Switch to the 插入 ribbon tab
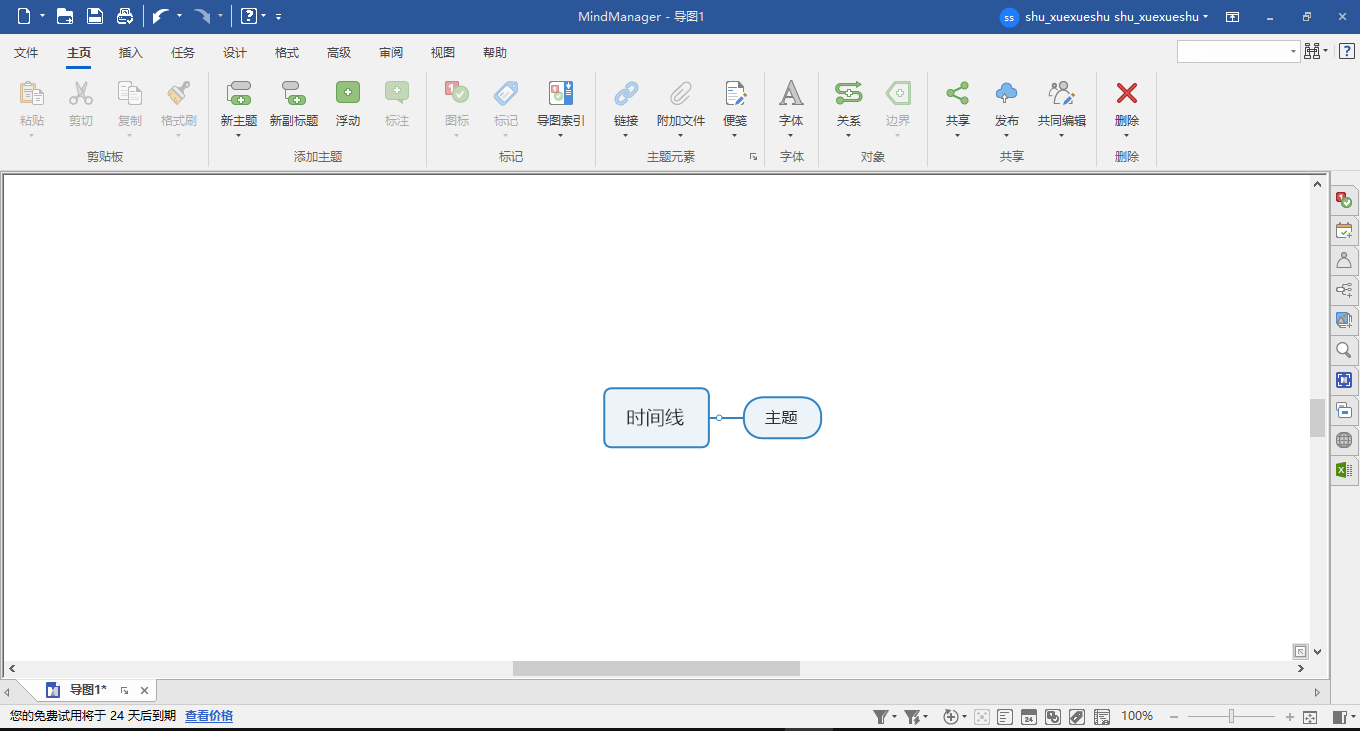This screenshot has width=1360, height=731. pyautogui.click(x=131, y=53)
